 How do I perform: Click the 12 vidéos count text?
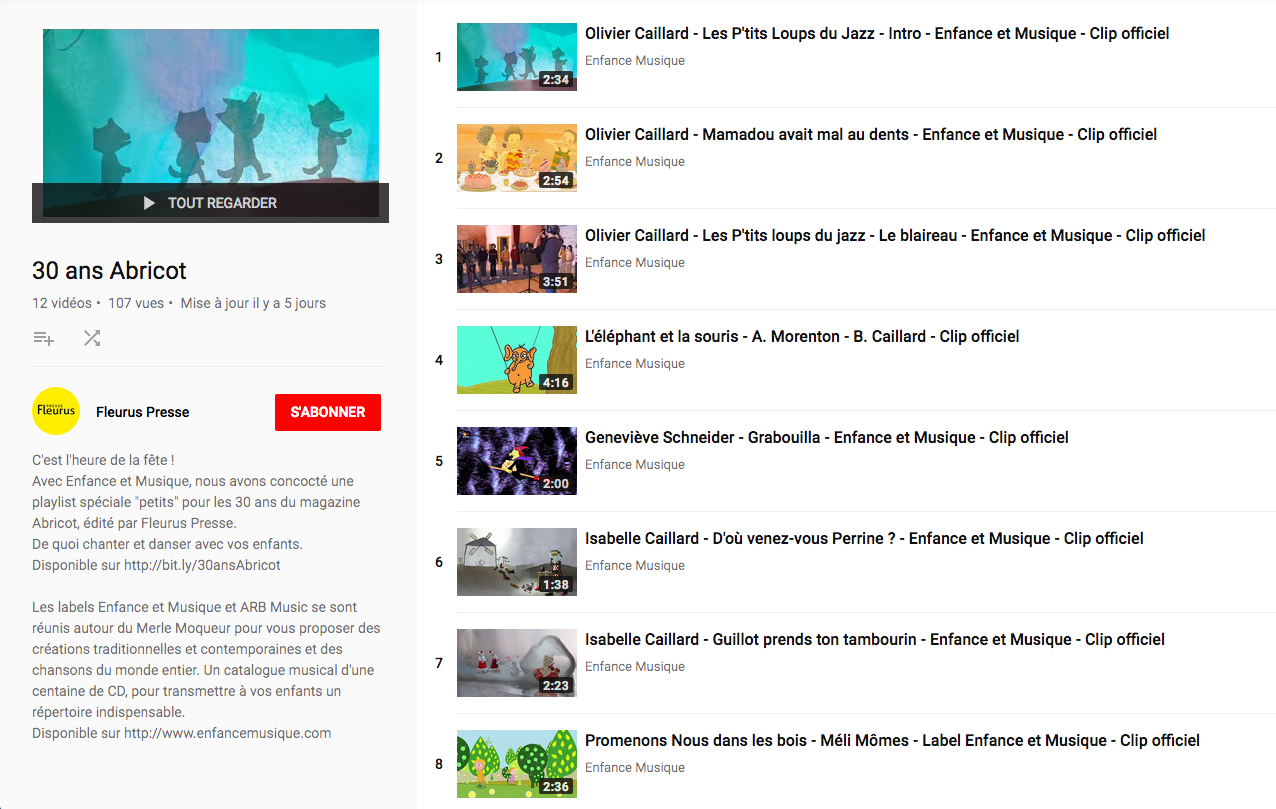pos(62,303)
